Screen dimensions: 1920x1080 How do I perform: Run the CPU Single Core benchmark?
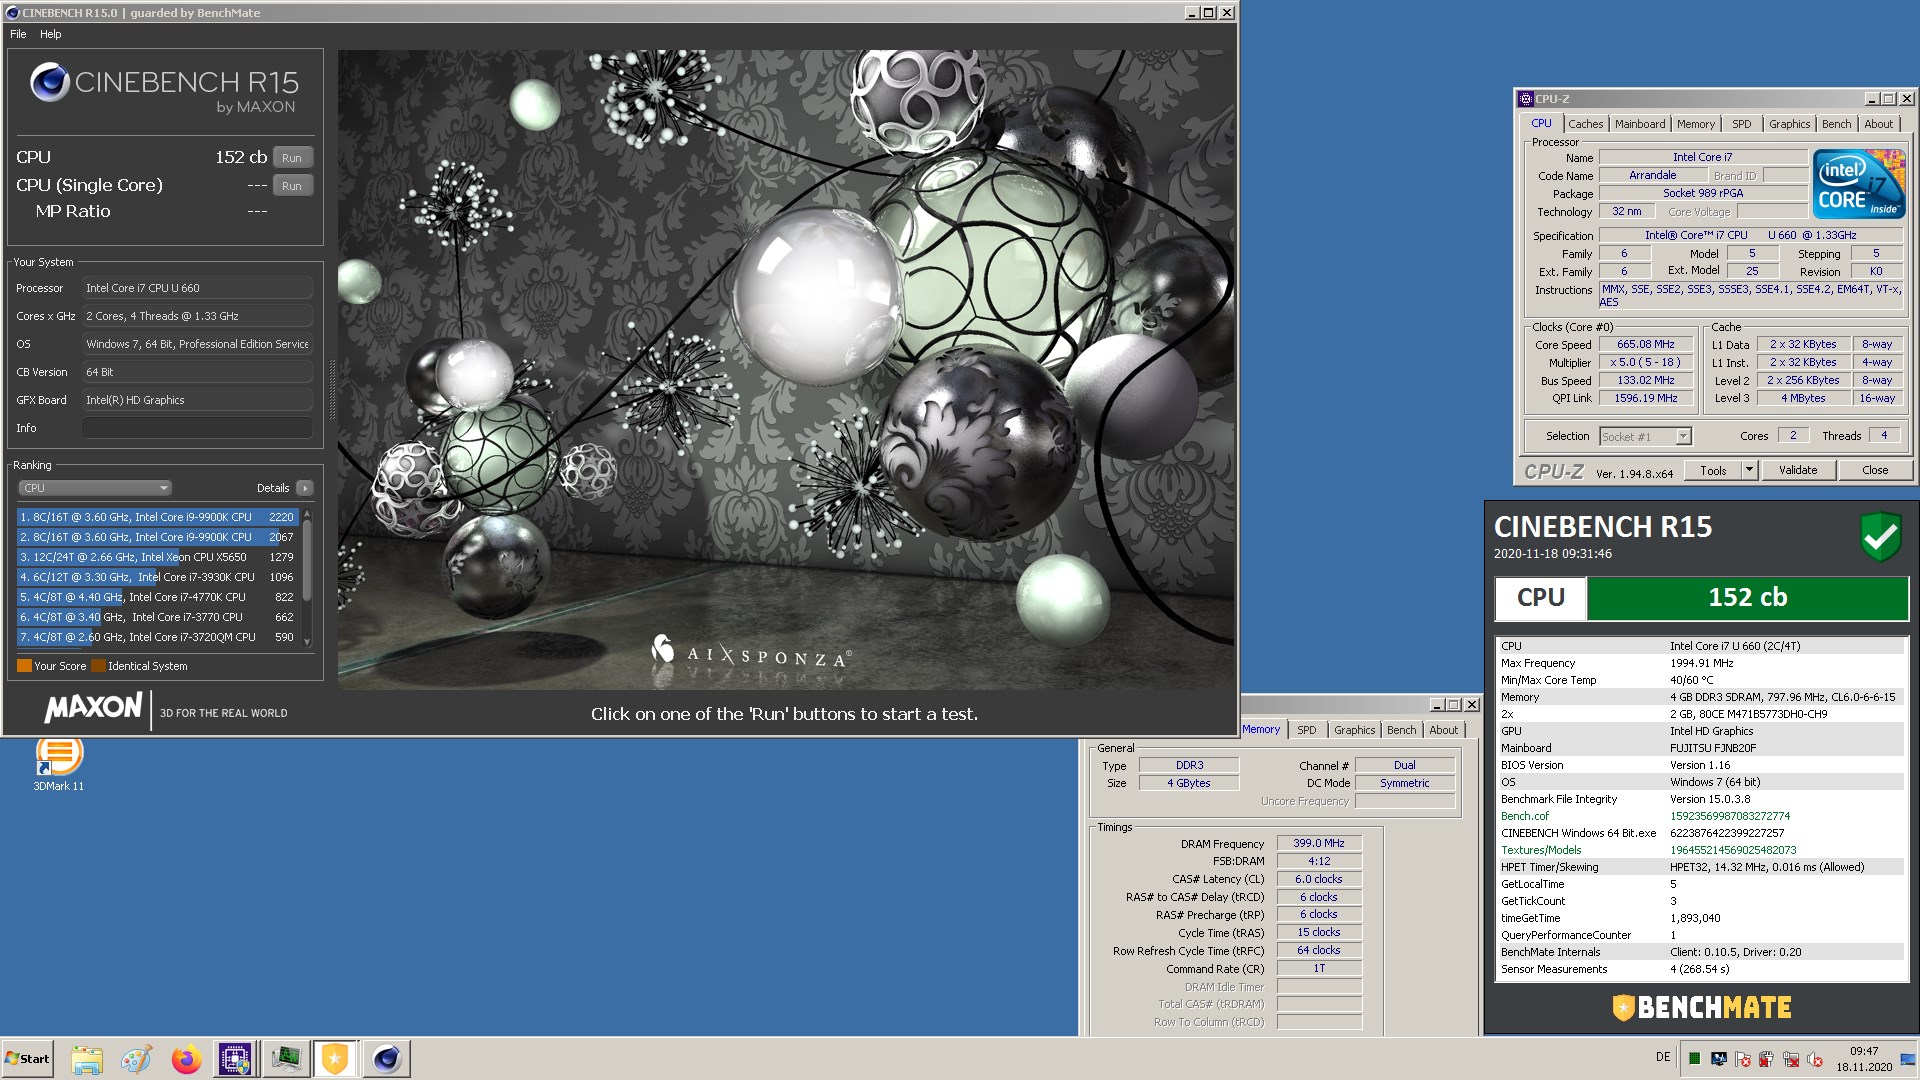[x=292, y=186]
